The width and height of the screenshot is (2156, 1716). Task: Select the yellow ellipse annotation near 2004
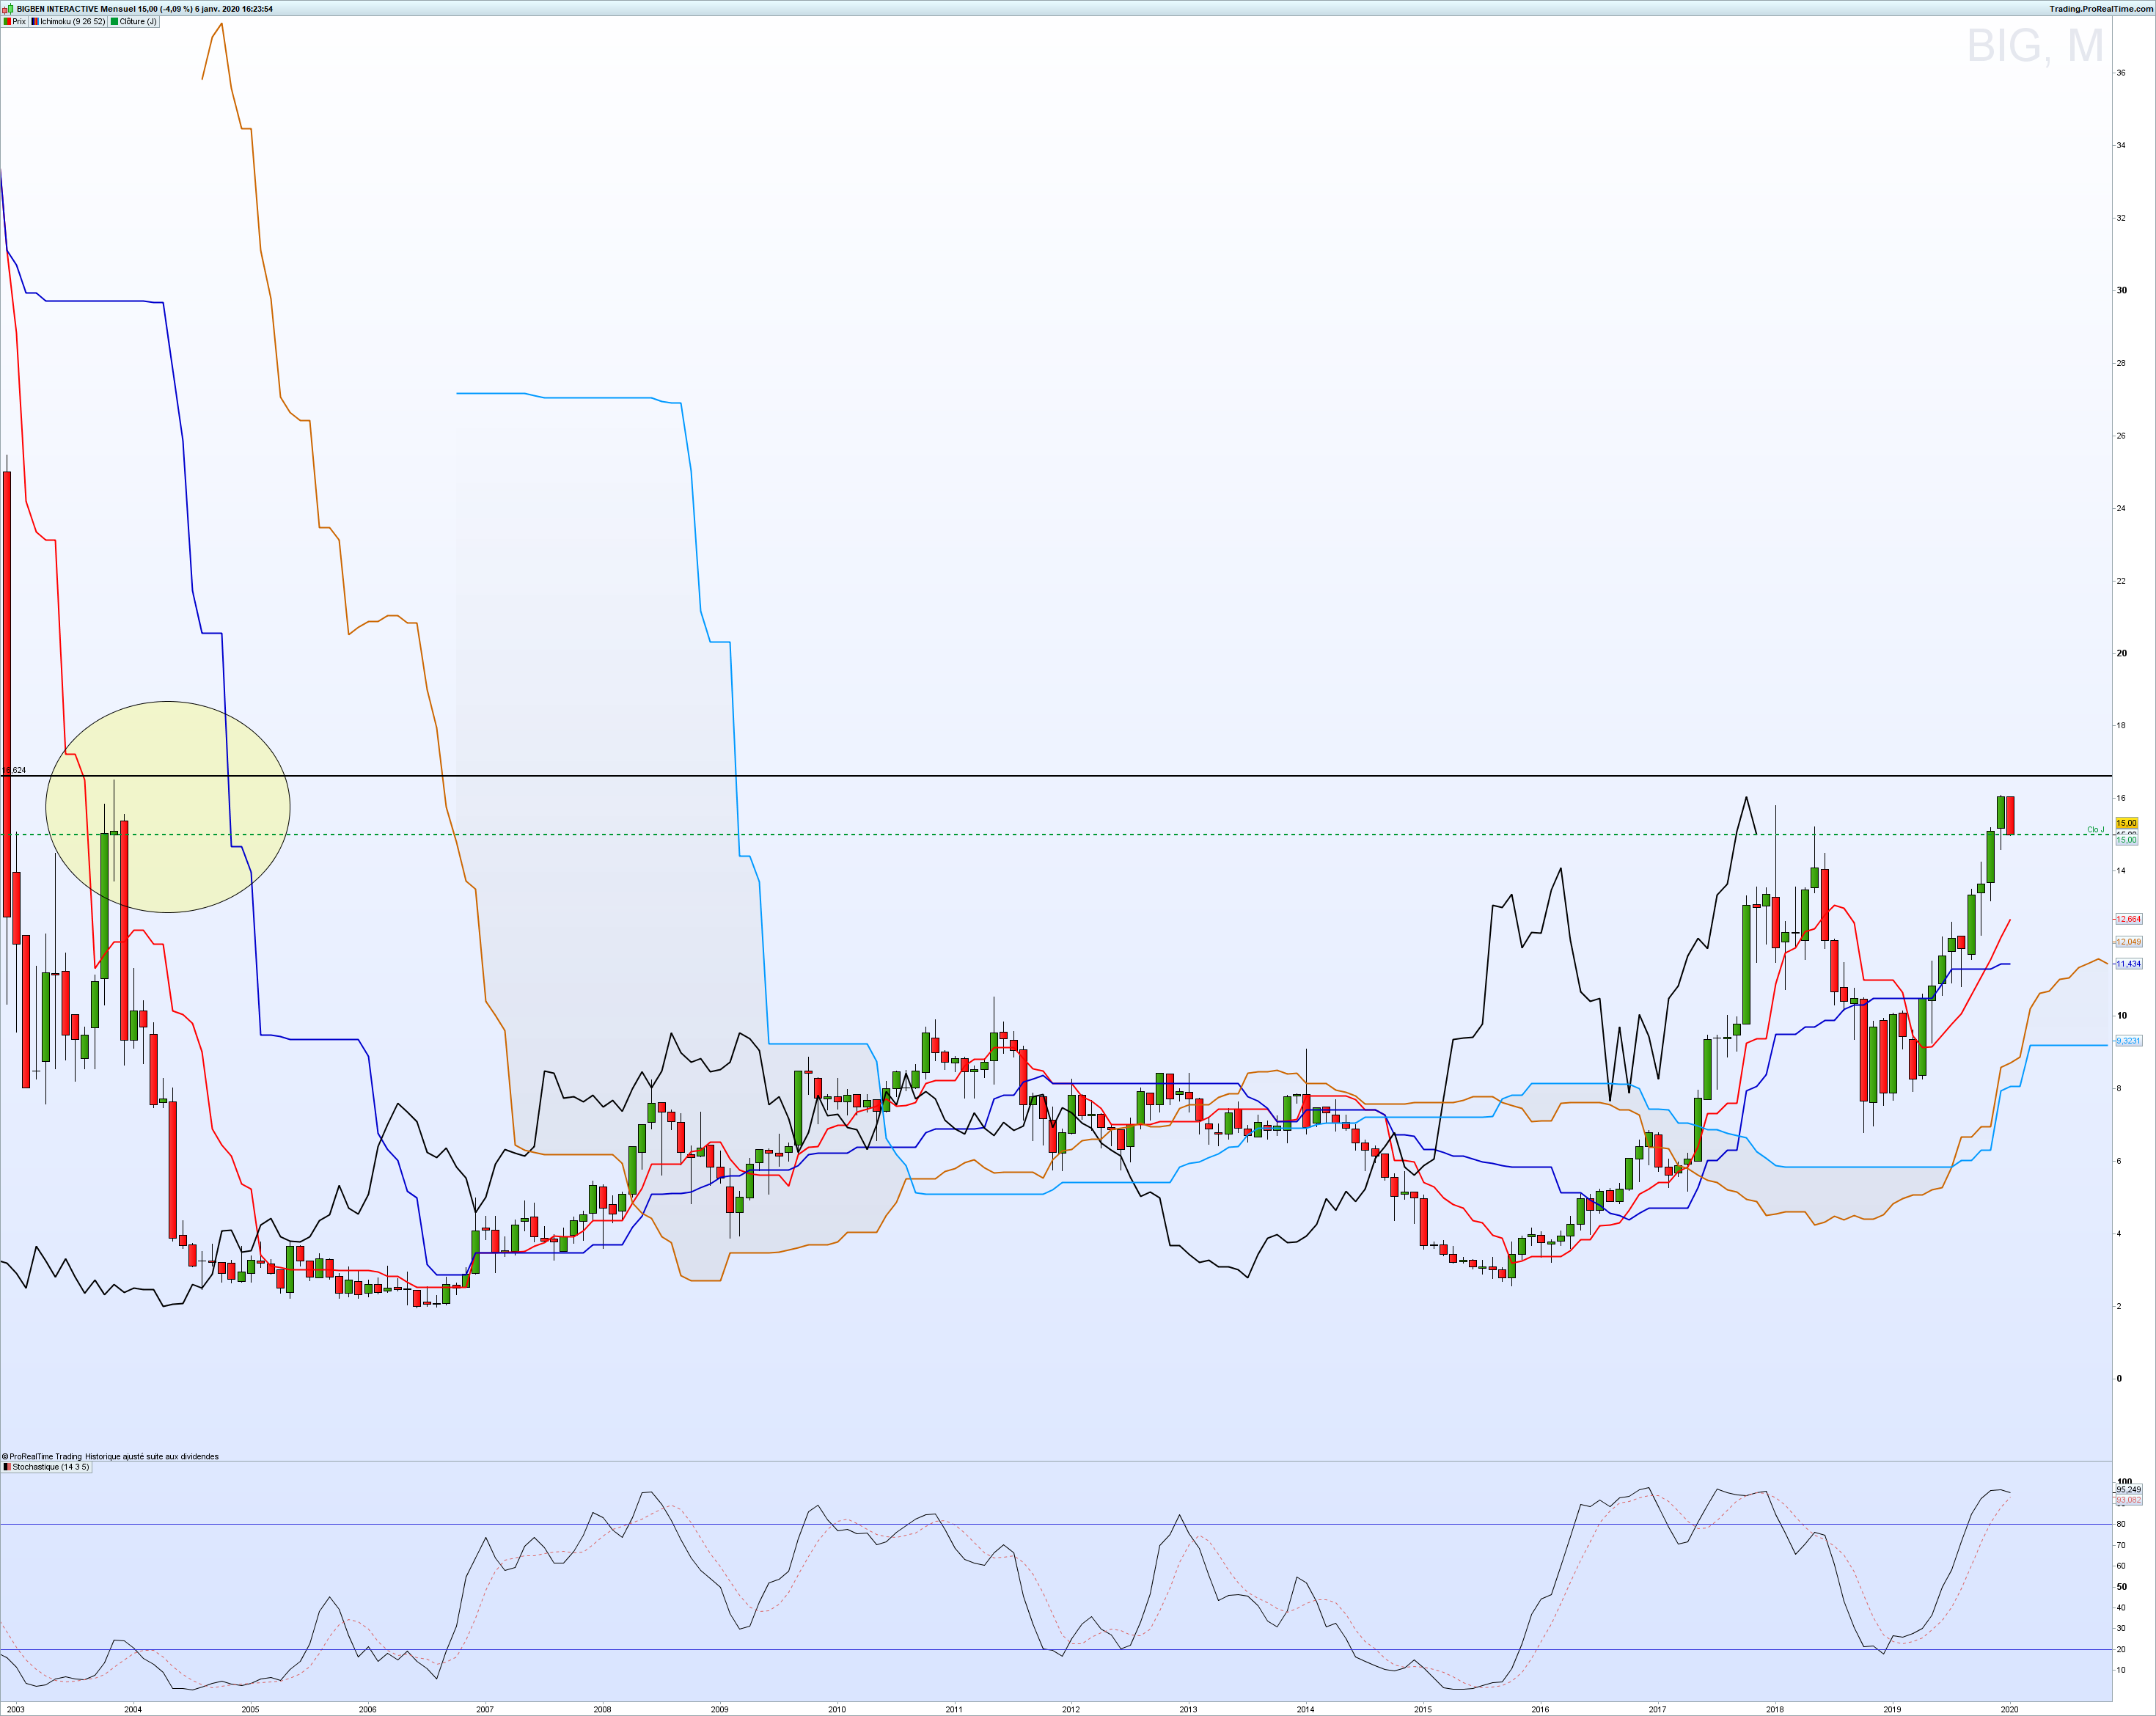coord(168,806)
